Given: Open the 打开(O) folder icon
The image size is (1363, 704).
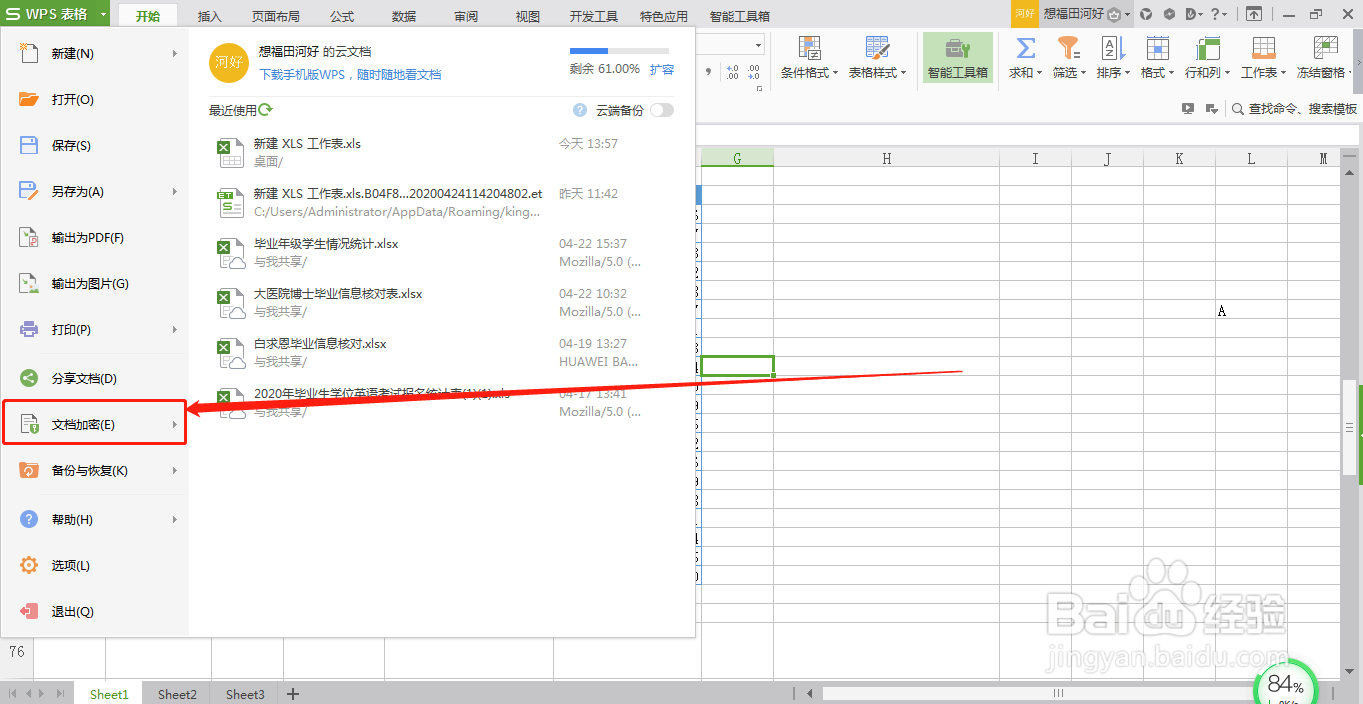Looking at the screenshot, I should (x=29, y=99).
